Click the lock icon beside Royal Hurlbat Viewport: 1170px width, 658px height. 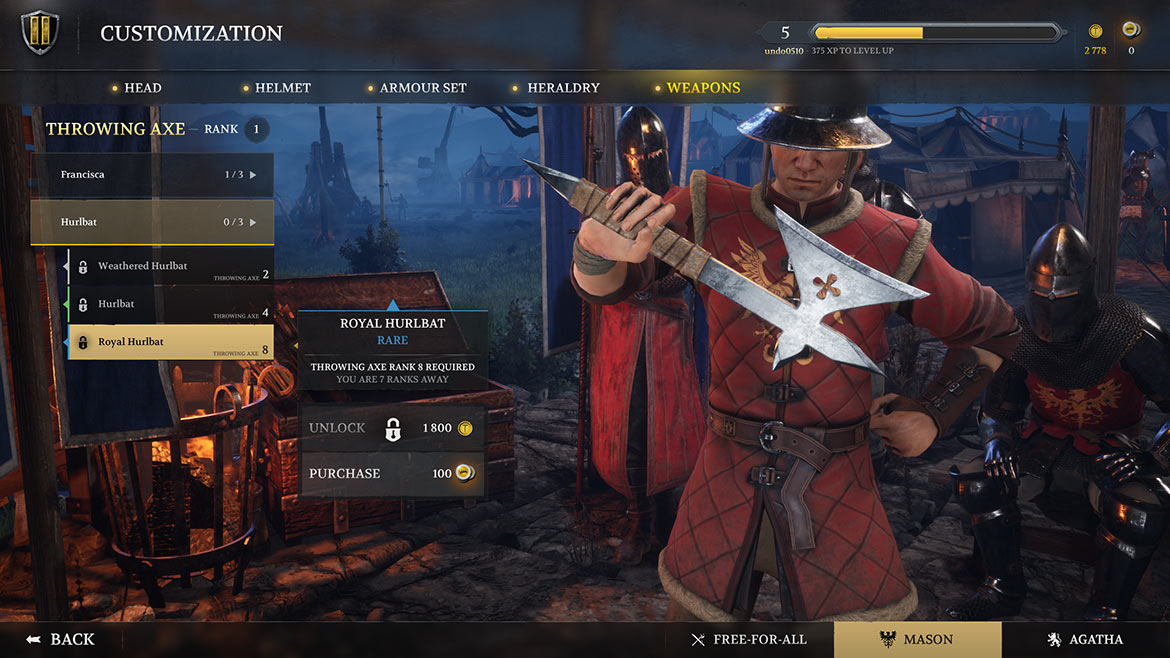click(x=83, y=342)
